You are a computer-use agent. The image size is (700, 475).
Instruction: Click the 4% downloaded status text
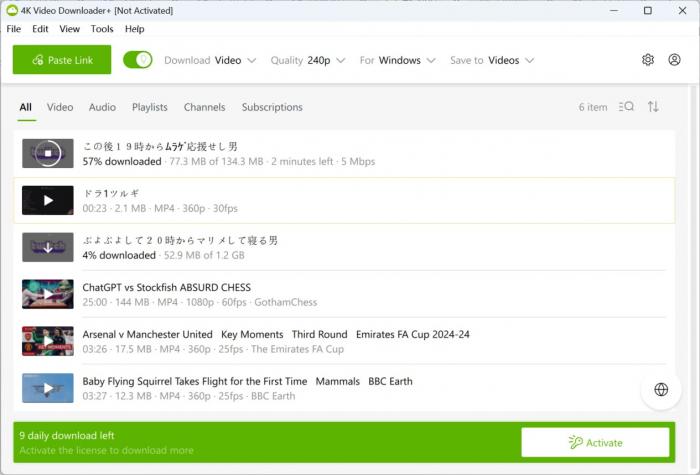[x=119, y=255]
